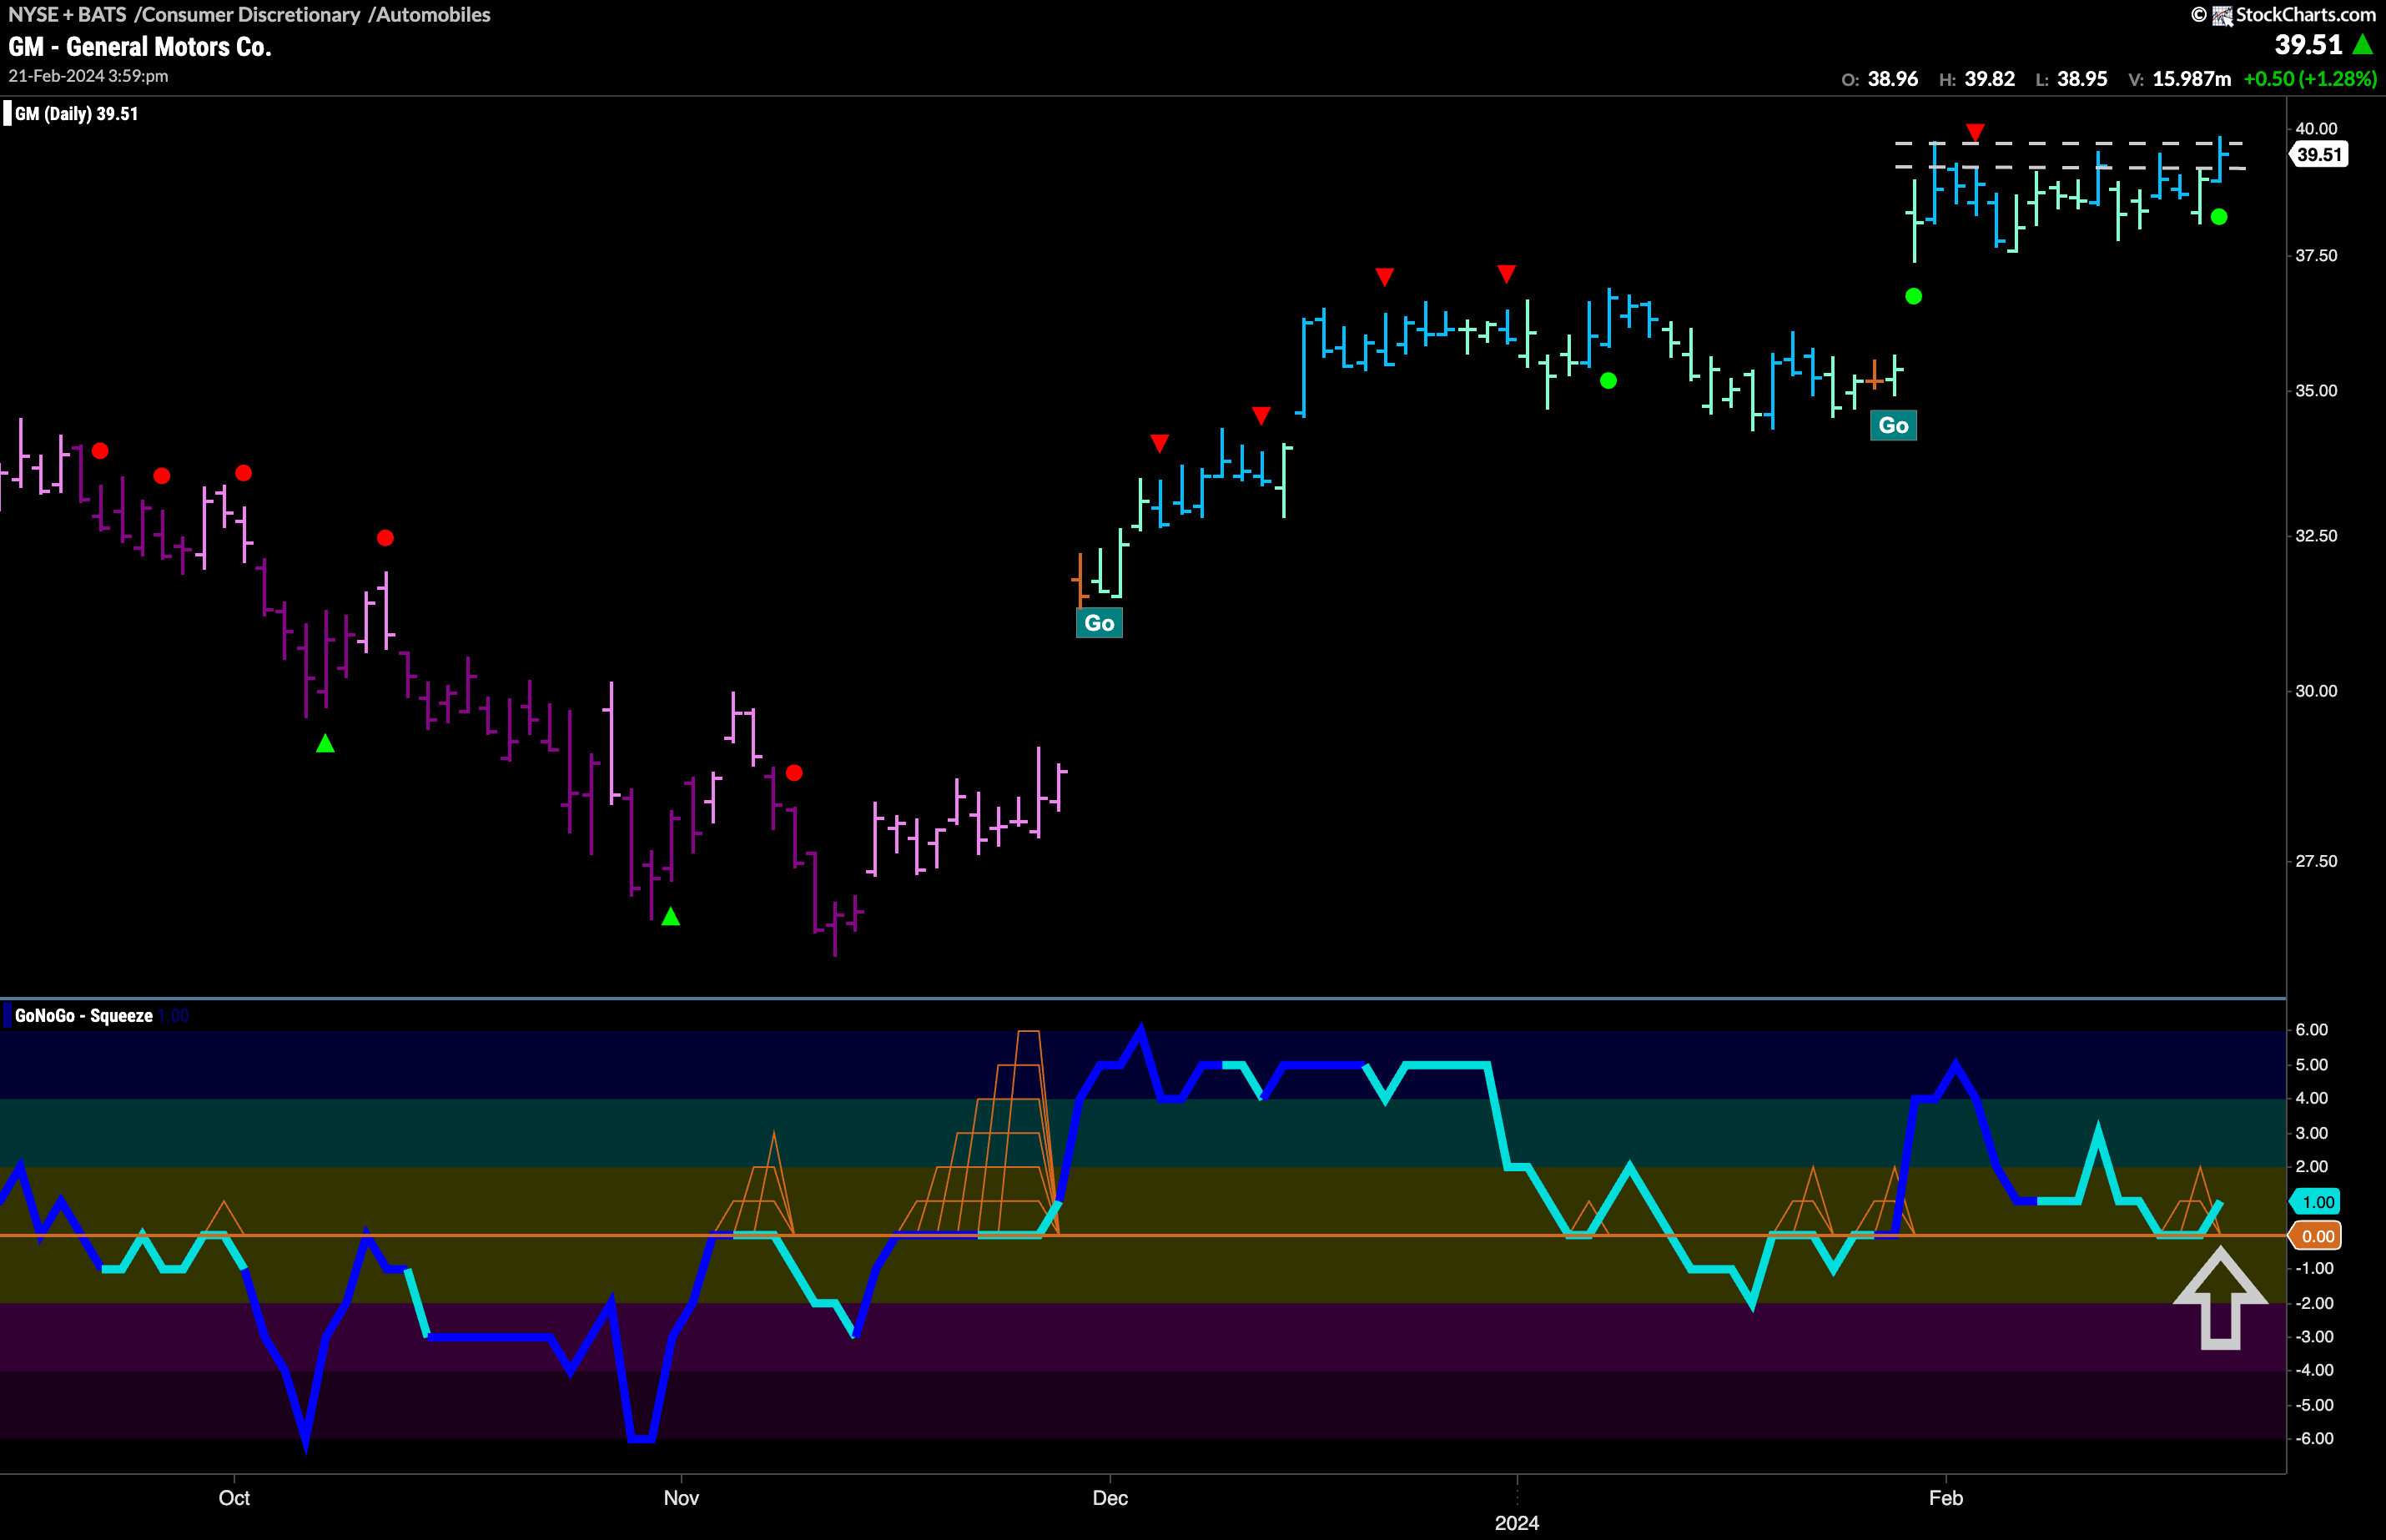This screenshot has width=2386, height=1540.
Task: Click the 40.00 price axis label
Action: (x=2316, y=128)
